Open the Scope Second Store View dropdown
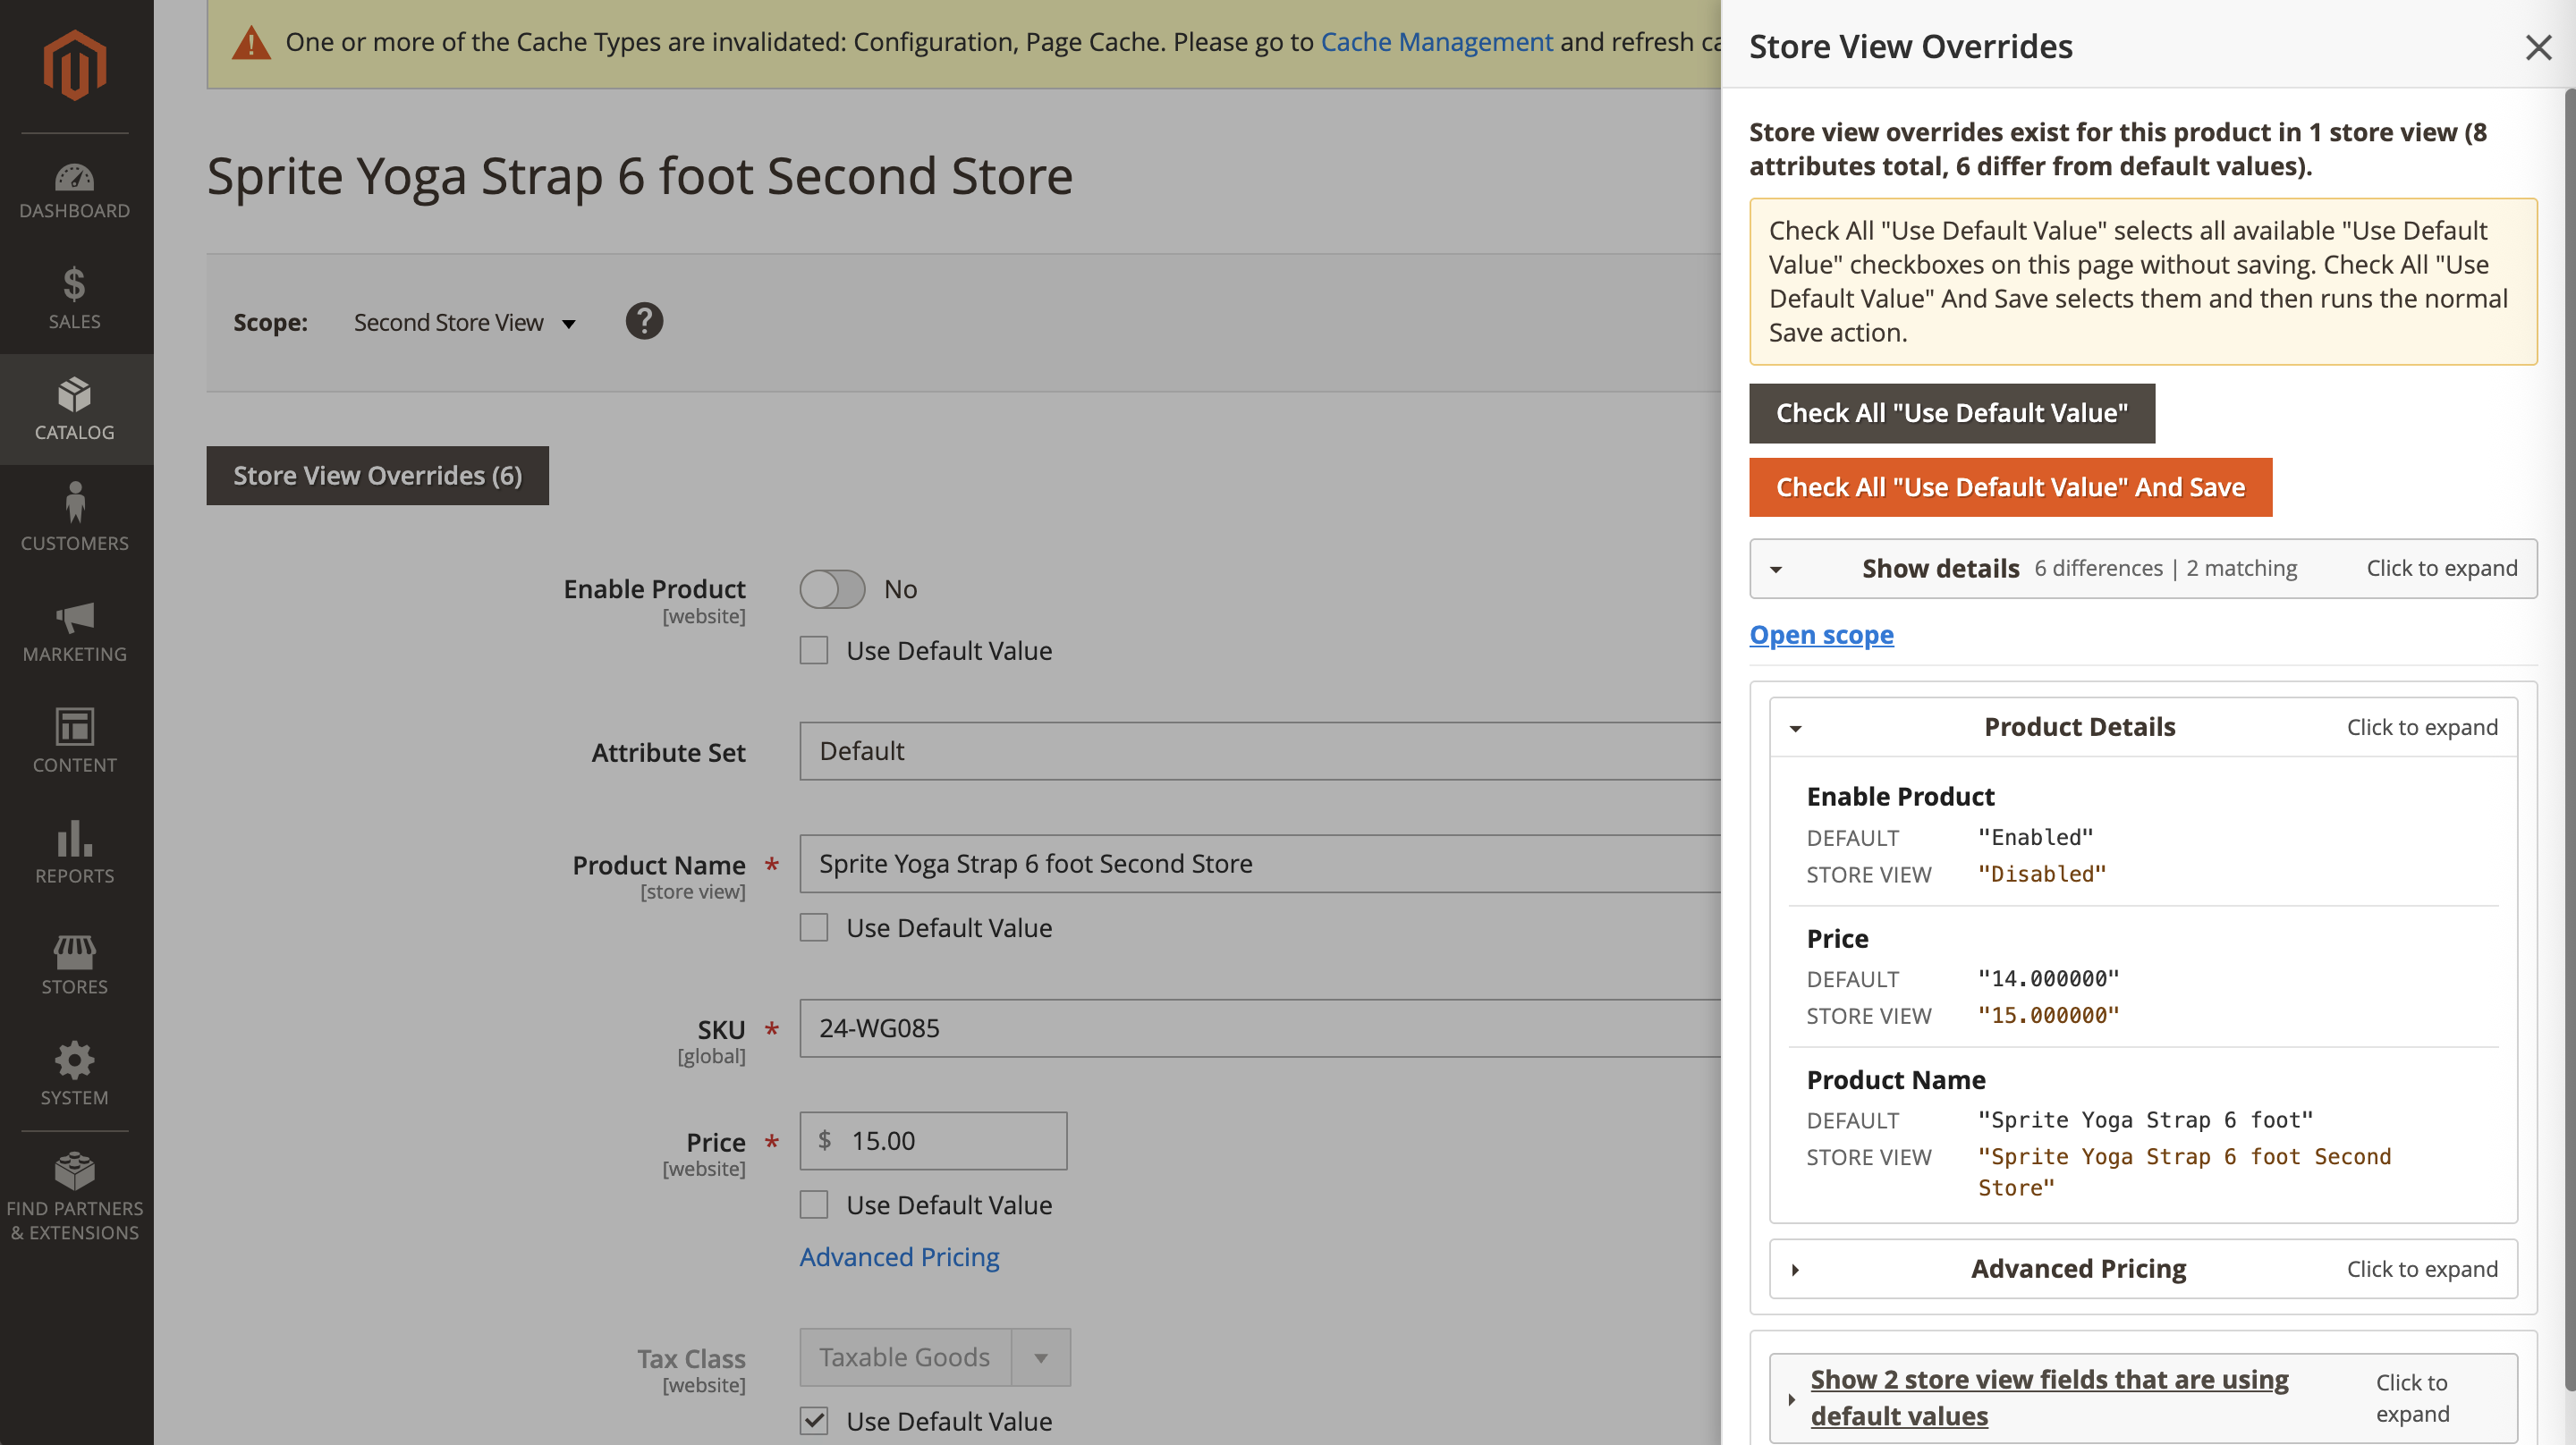 [x=465, y=323]
